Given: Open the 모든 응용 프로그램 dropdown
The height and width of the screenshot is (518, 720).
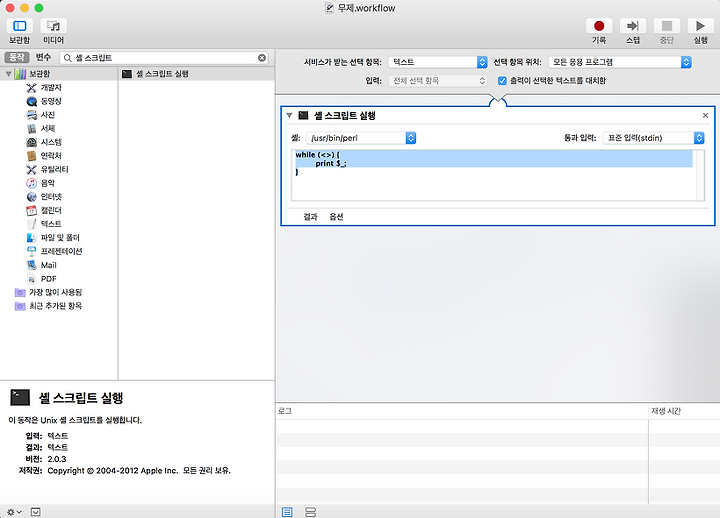Looking at the screenshot, I should [x=620, y=62].
